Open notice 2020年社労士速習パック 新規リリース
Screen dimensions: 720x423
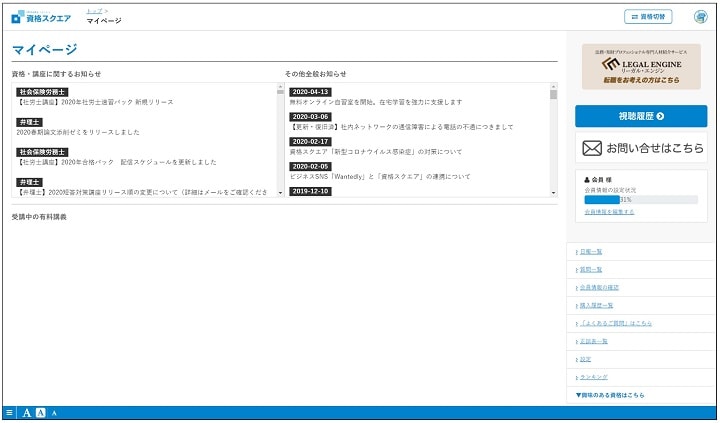(x=95, y=102)
